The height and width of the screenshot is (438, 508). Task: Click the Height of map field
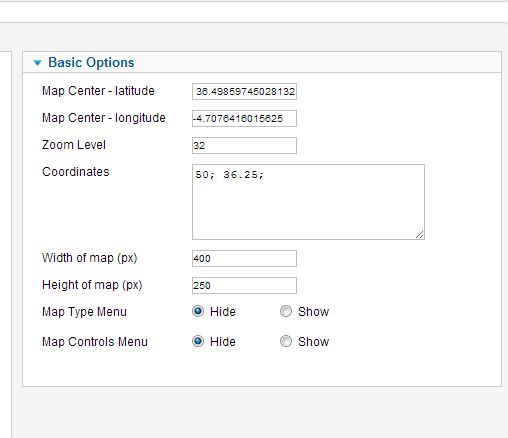(x=244, y=285)
